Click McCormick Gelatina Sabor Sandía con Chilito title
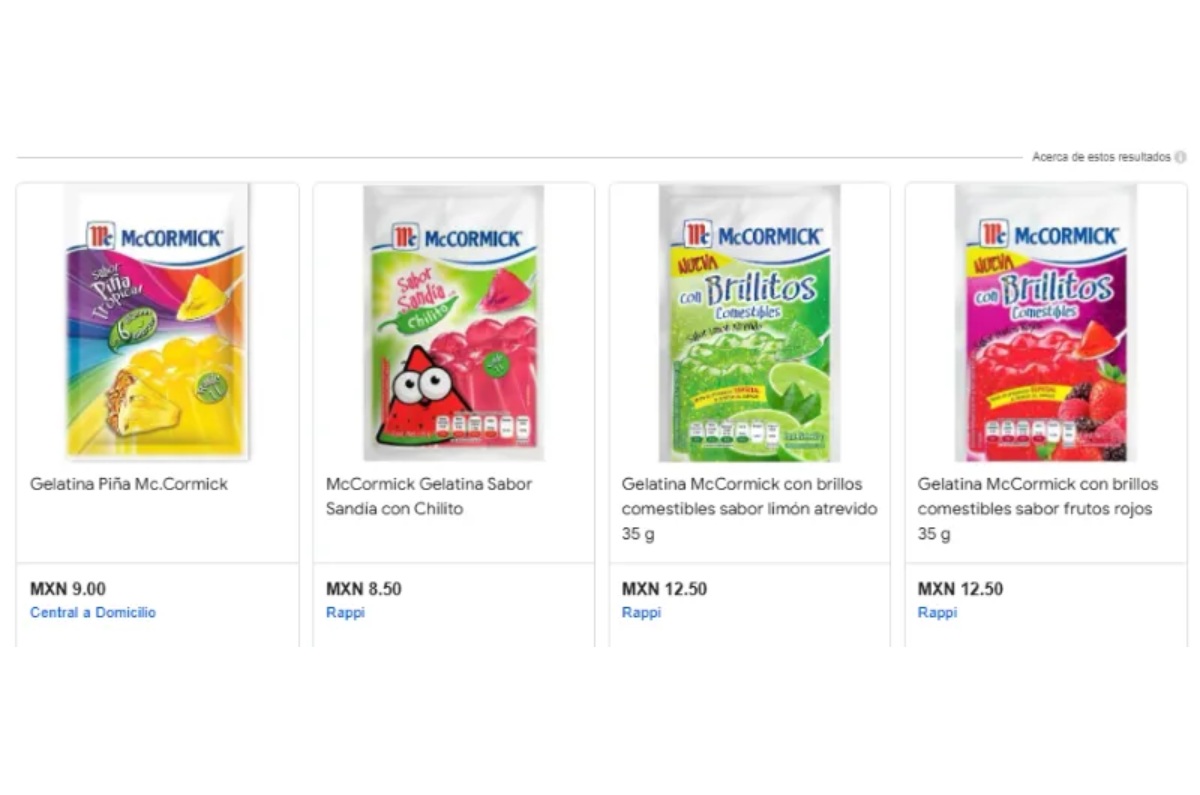 click(429, 496)
